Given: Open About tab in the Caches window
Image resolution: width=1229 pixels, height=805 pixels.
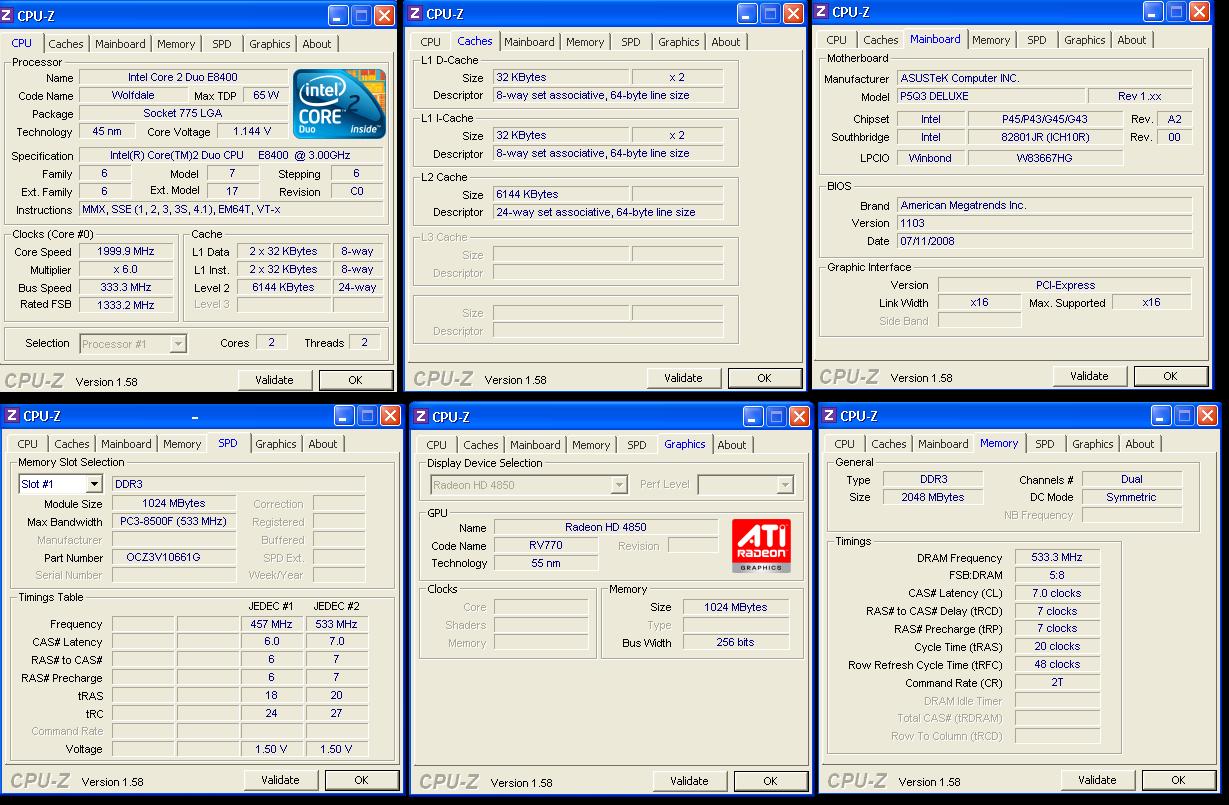Looking at the screenshot, I should [726, 42].
